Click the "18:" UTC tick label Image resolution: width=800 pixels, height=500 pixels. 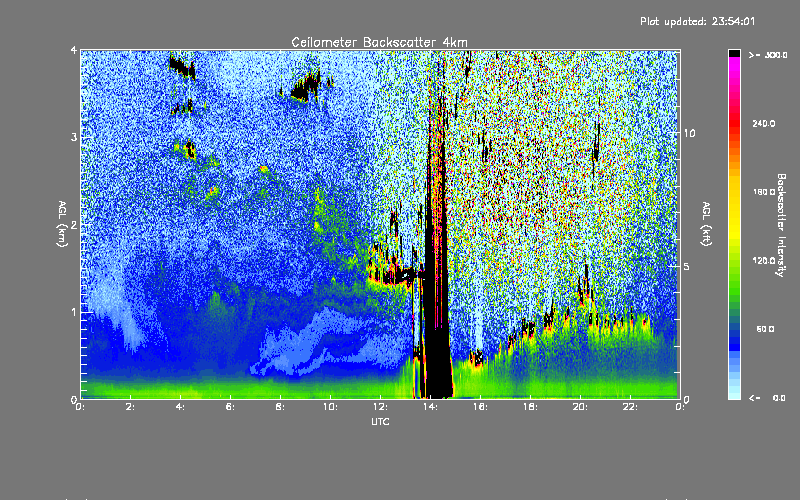click(x=531, y=407)
